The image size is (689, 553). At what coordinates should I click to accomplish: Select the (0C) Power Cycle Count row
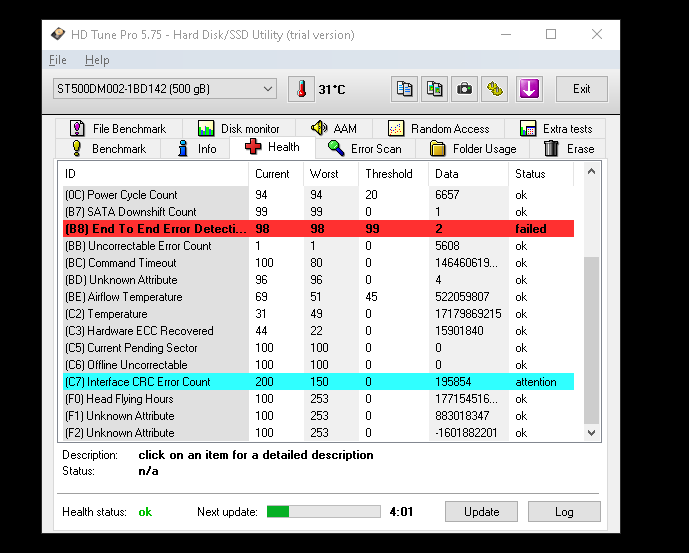[319, 195]
